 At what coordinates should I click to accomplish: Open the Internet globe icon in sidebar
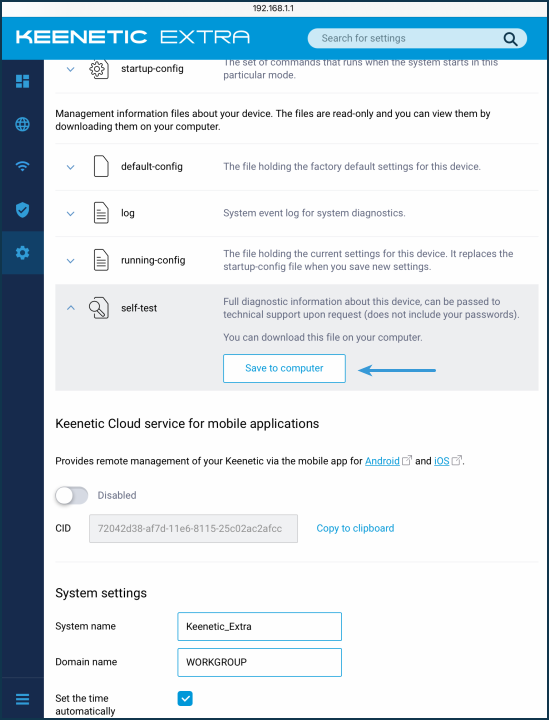tap(22, 124)
